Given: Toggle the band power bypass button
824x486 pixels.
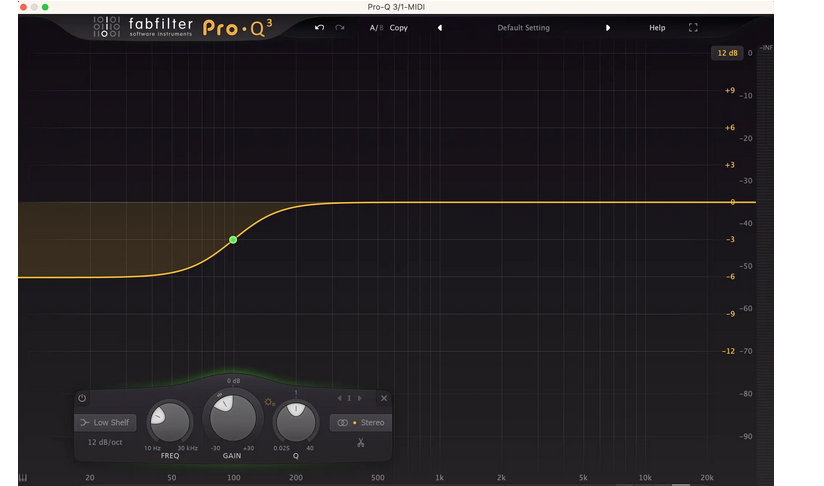Looking at the screenshot, I should [x=82, y=398].
